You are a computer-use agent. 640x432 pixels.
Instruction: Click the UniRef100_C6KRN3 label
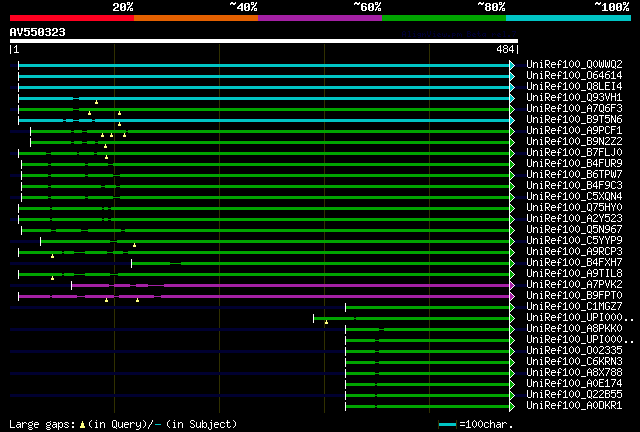coord(574,362)
